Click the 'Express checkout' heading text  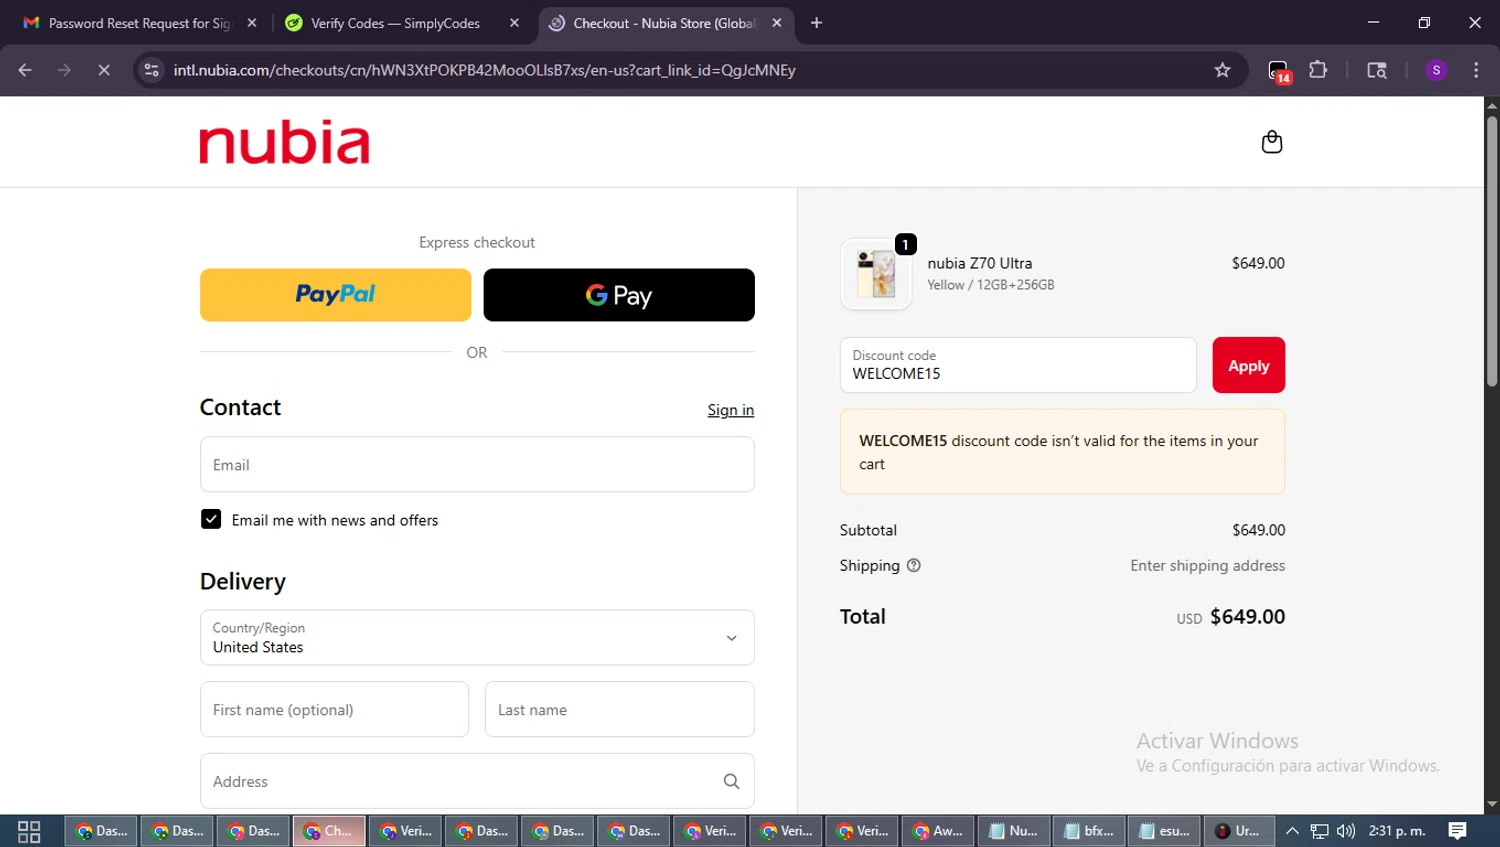coord(477,242)
